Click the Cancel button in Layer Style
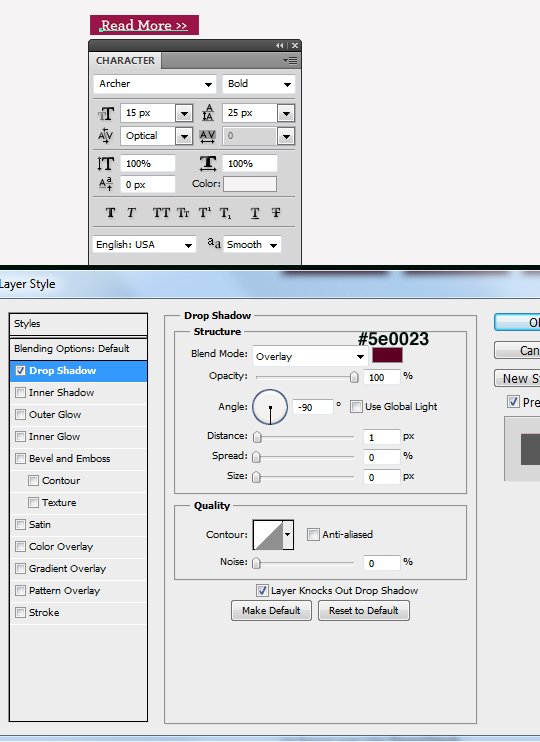Viewport: 540px width, 742px height. pyautogui.click(x=517, y=351)
